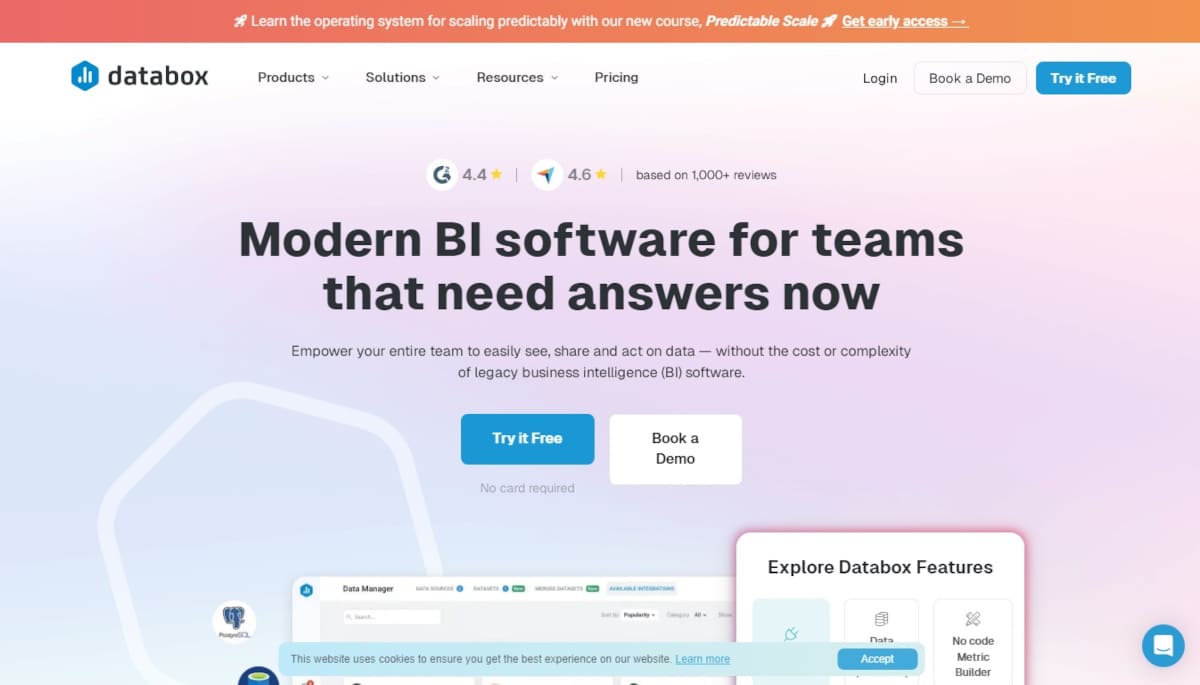Open Learn more link in cookie banner

coord(702,659)
